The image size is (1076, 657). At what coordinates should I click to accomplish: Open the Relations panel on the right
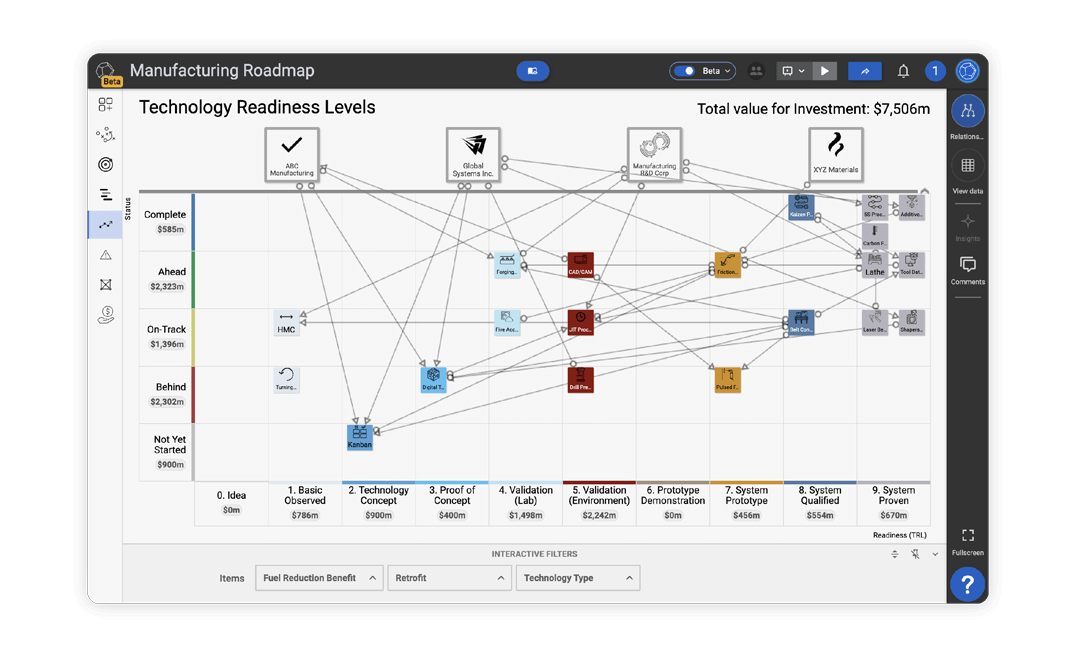(x=967, y=112)
